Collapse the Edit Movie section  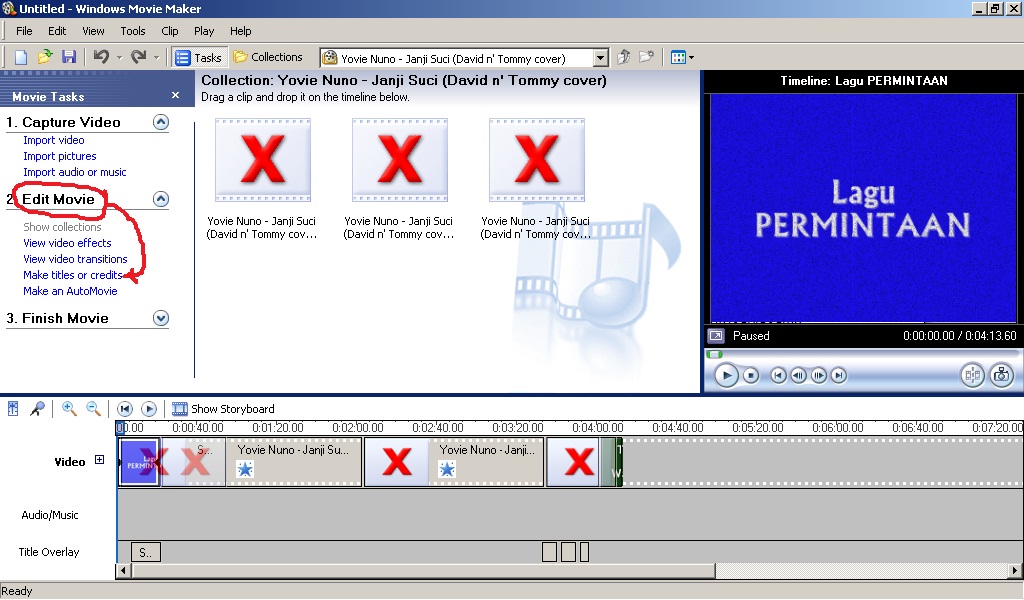click(x=161, y=199)
